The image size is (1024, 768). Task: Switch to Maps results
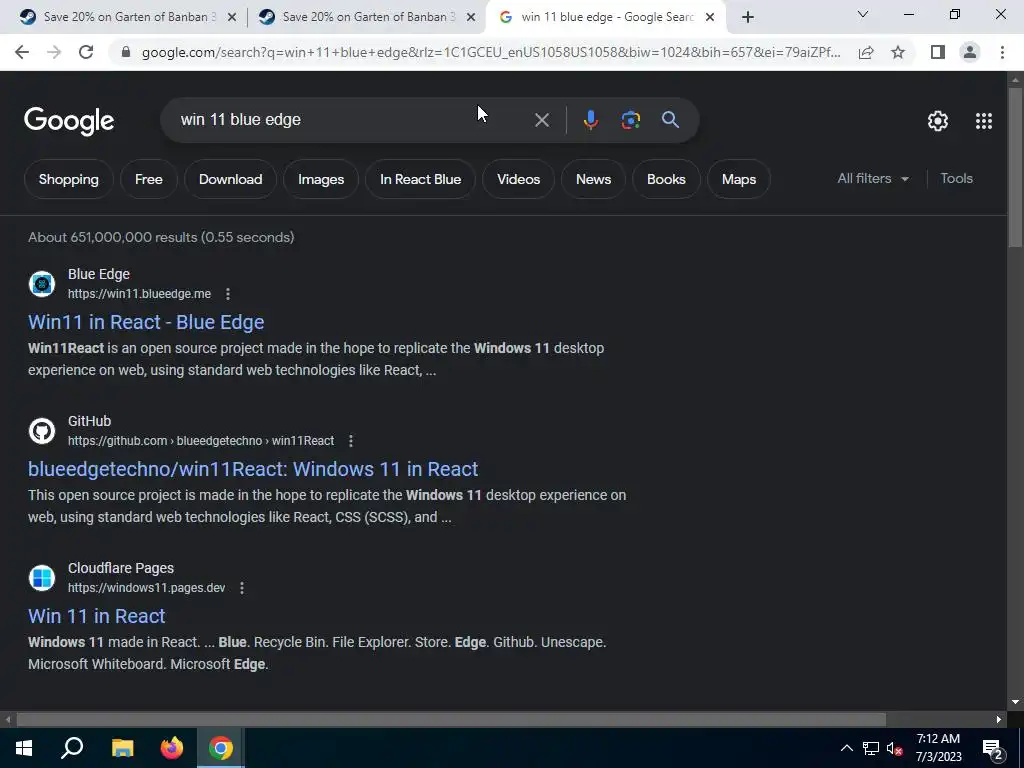[x=739, y=179]
